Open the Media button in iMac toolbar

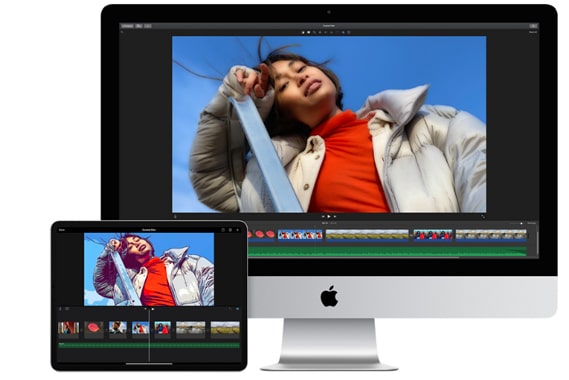point(139,26)
